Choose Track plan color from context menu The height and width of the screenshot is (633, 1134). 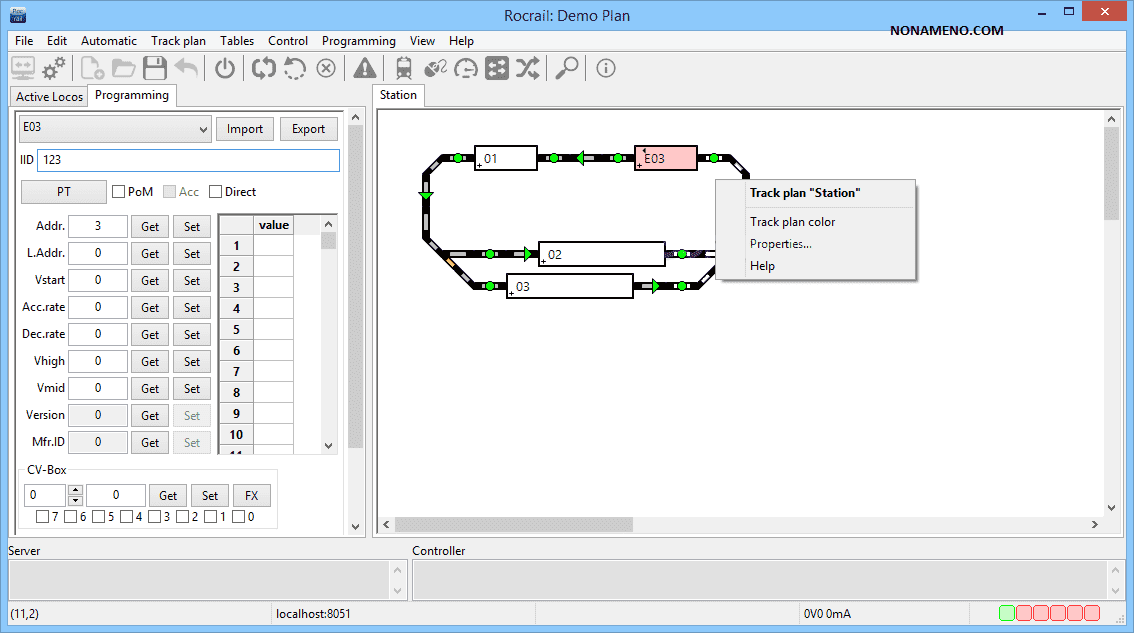(x=792, y=222)
